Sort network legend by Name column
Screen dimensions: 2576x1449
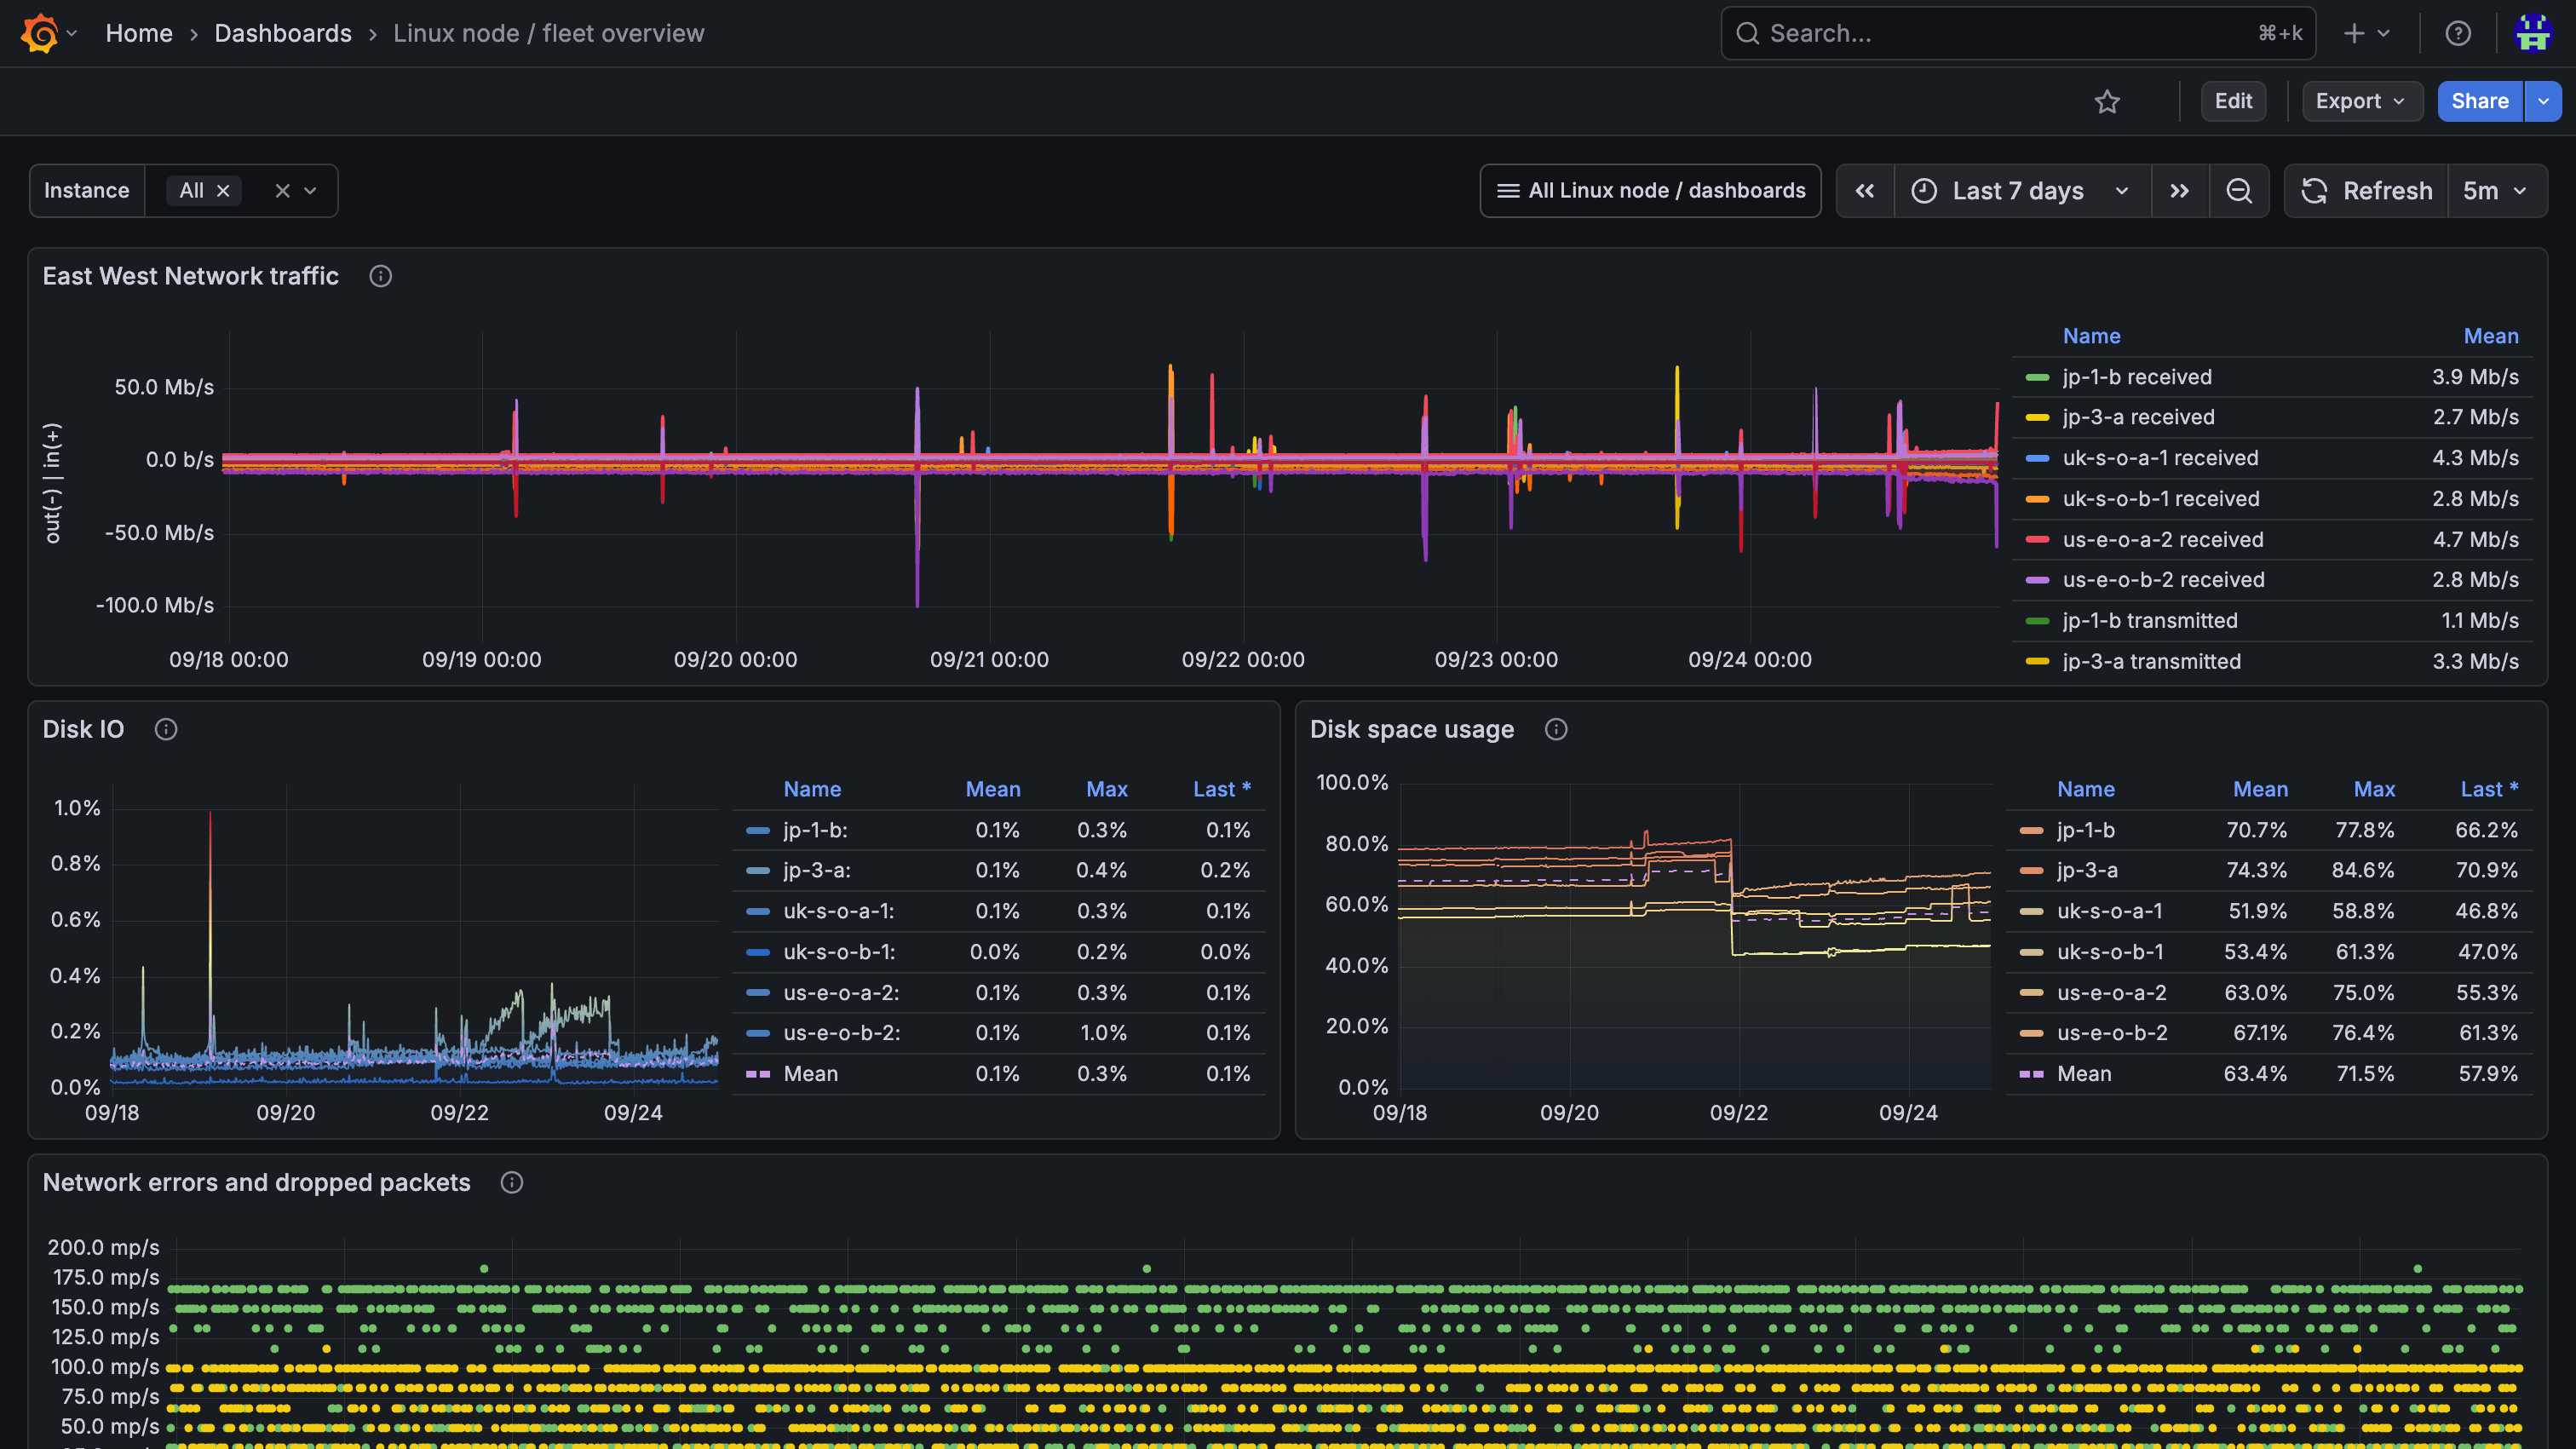2091,336
